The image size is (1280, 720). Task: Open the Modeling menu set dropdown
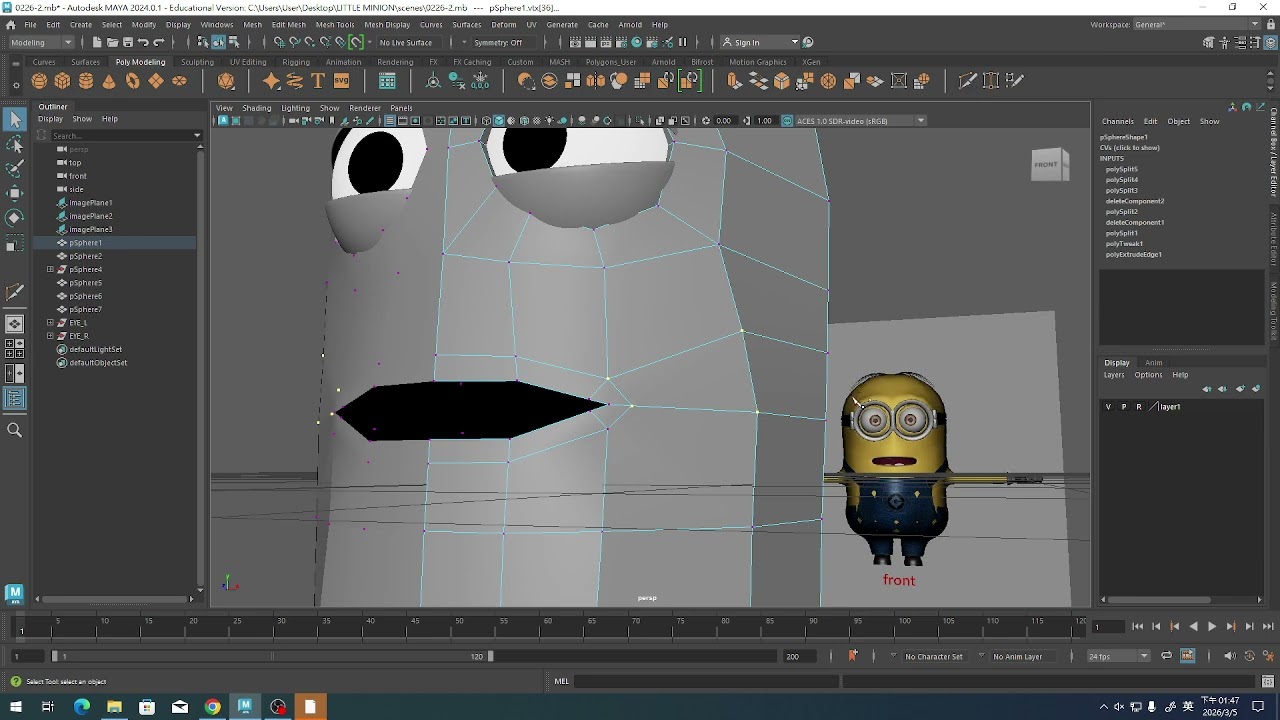pos(40,42)
